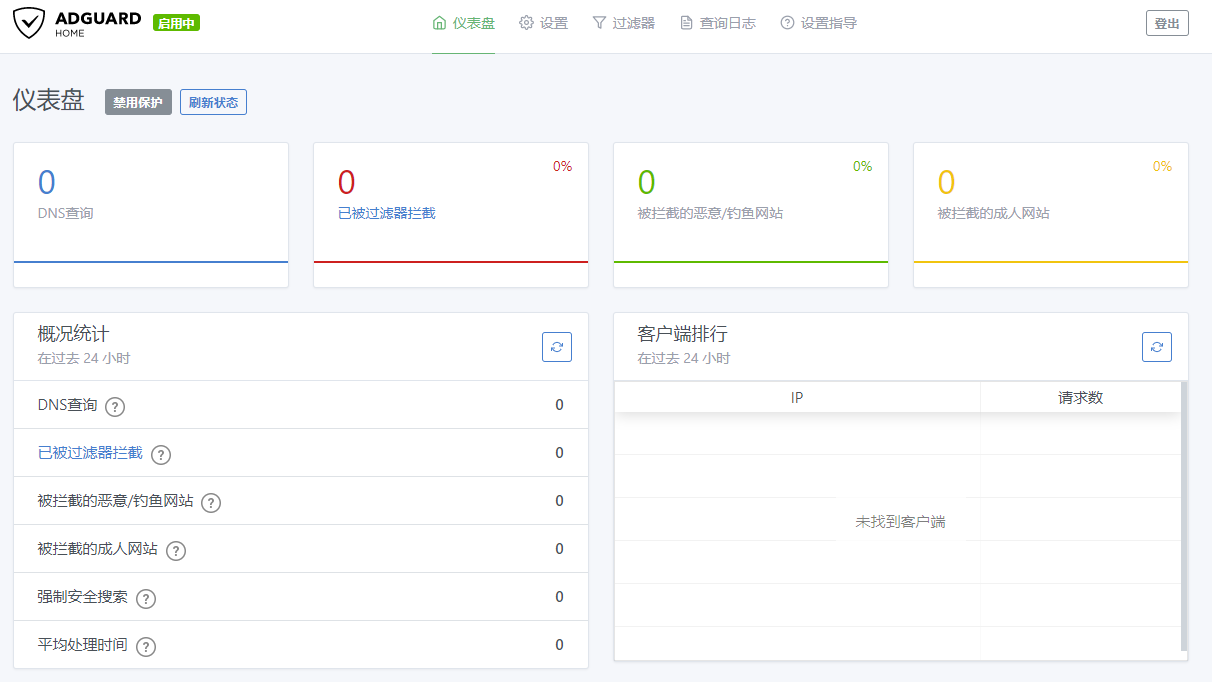Open the 设置 settings menu
1212x682 pixels.
click(x=543, y=23)
